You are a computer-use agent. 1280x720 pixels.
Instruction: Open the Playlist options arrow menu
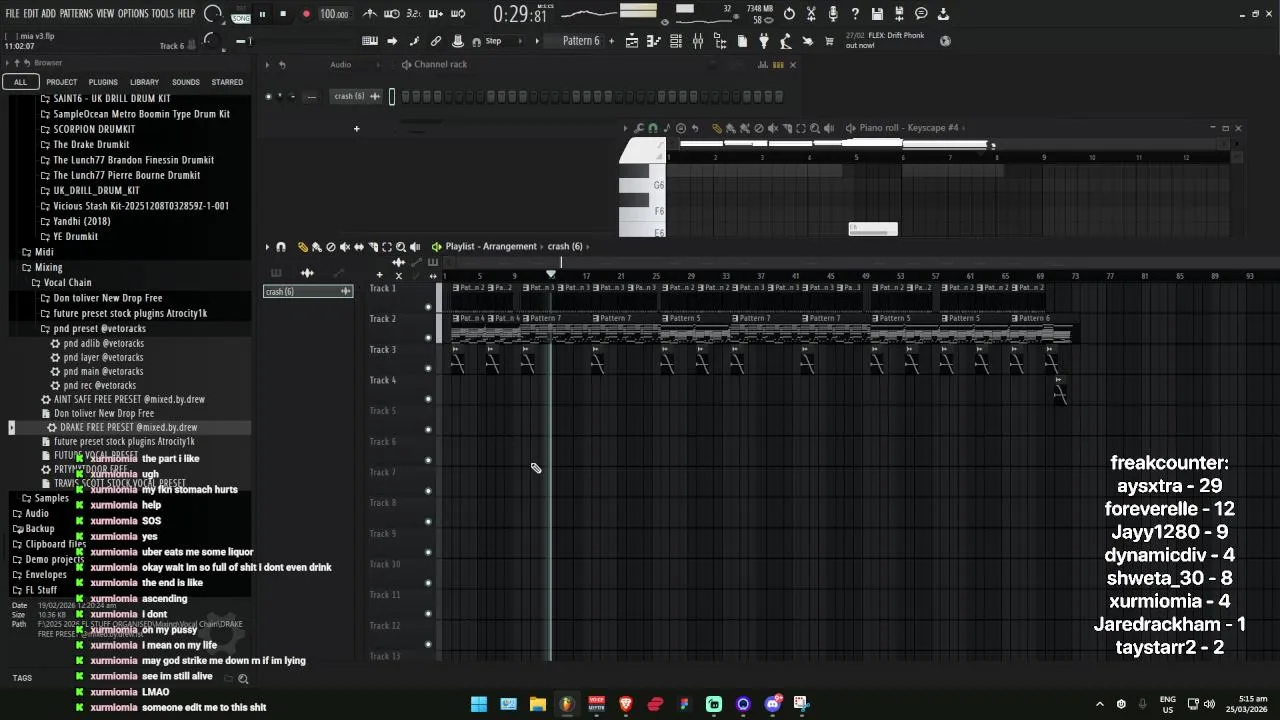[x=267, y=247]
